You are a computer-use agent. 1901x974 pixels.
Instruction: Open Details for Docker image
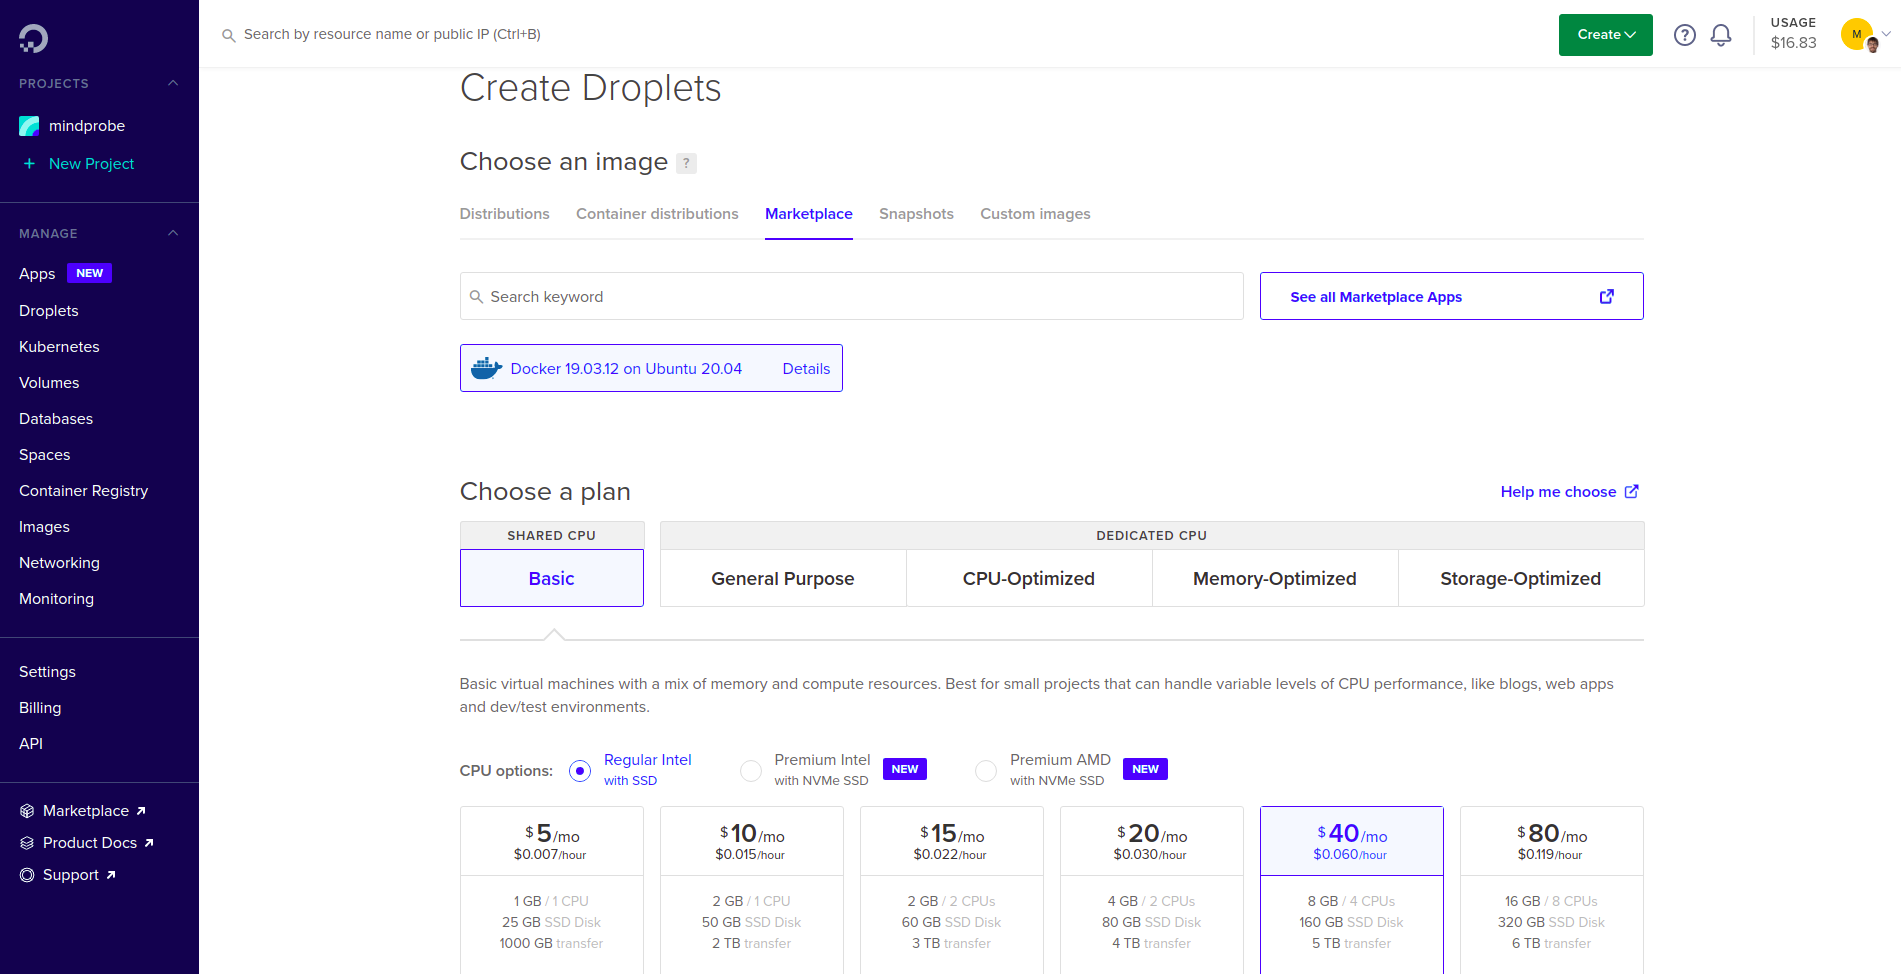806,369
